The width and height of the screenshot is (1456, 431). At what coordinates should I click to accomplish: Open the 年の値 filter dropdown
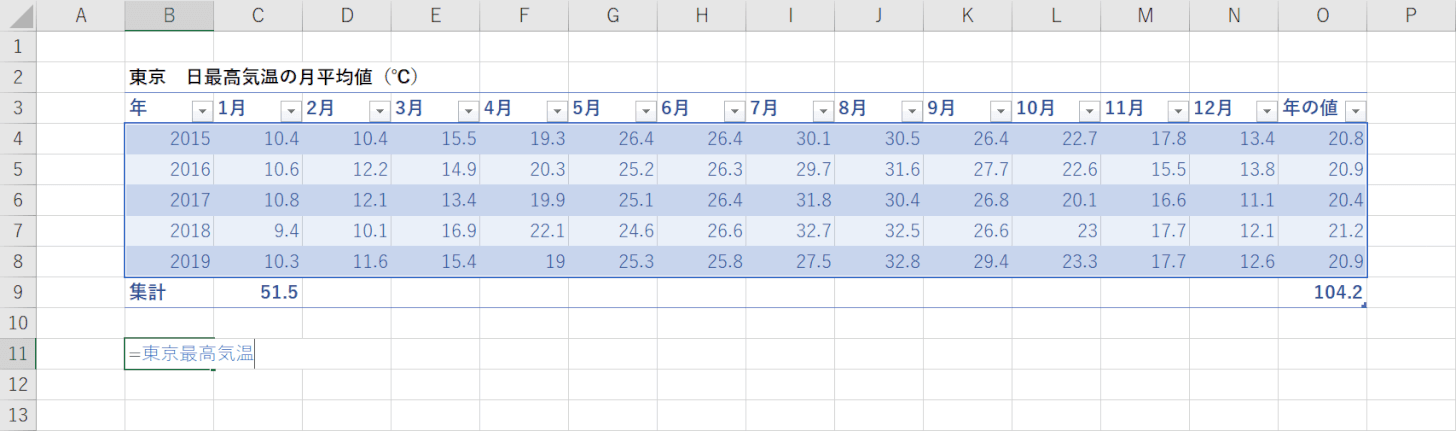tap(1355, 110)
